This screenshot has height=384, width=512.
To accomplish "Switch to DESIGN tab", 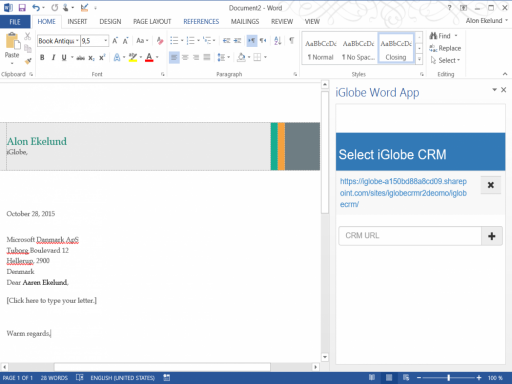I will (x=110, y=22).
